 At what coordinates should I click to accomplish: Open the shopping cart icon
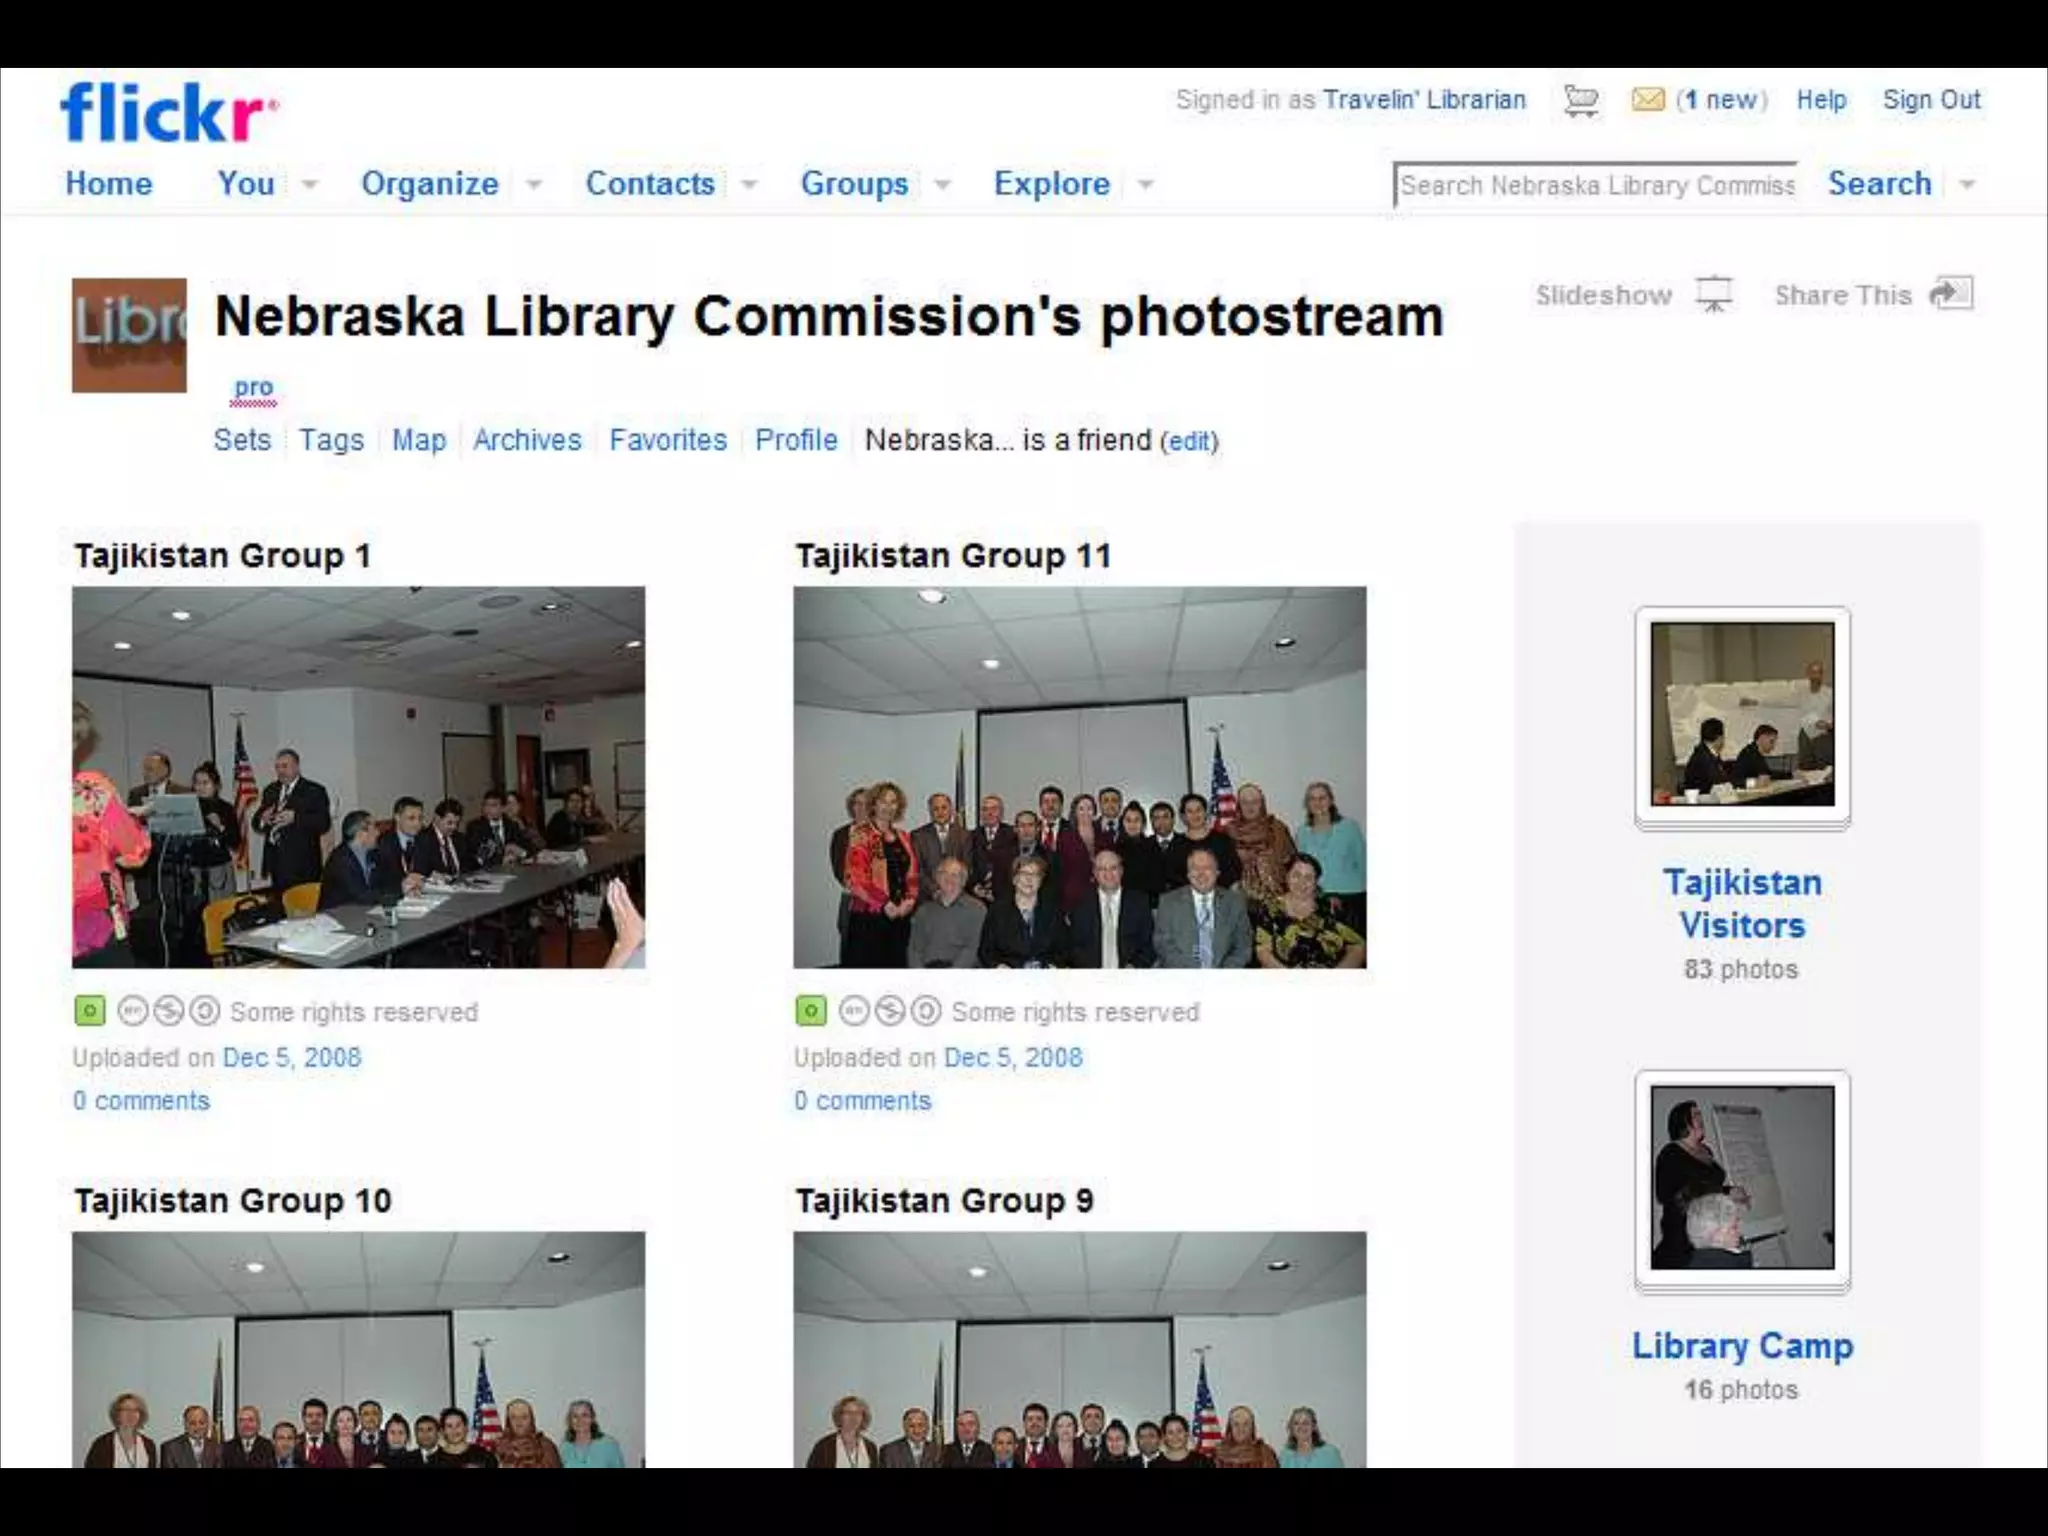1581,101
